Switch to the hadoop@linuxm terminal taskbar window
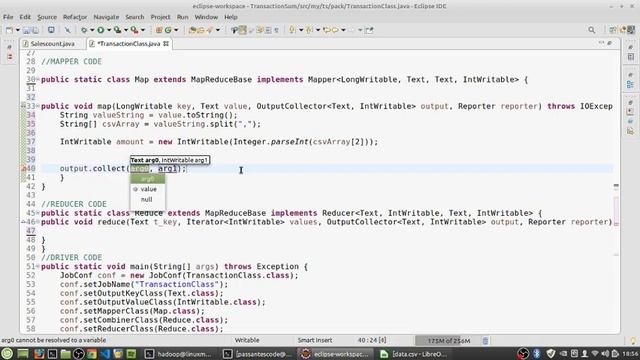The height and width of the screenshot is (360, 640). point(178,354)
